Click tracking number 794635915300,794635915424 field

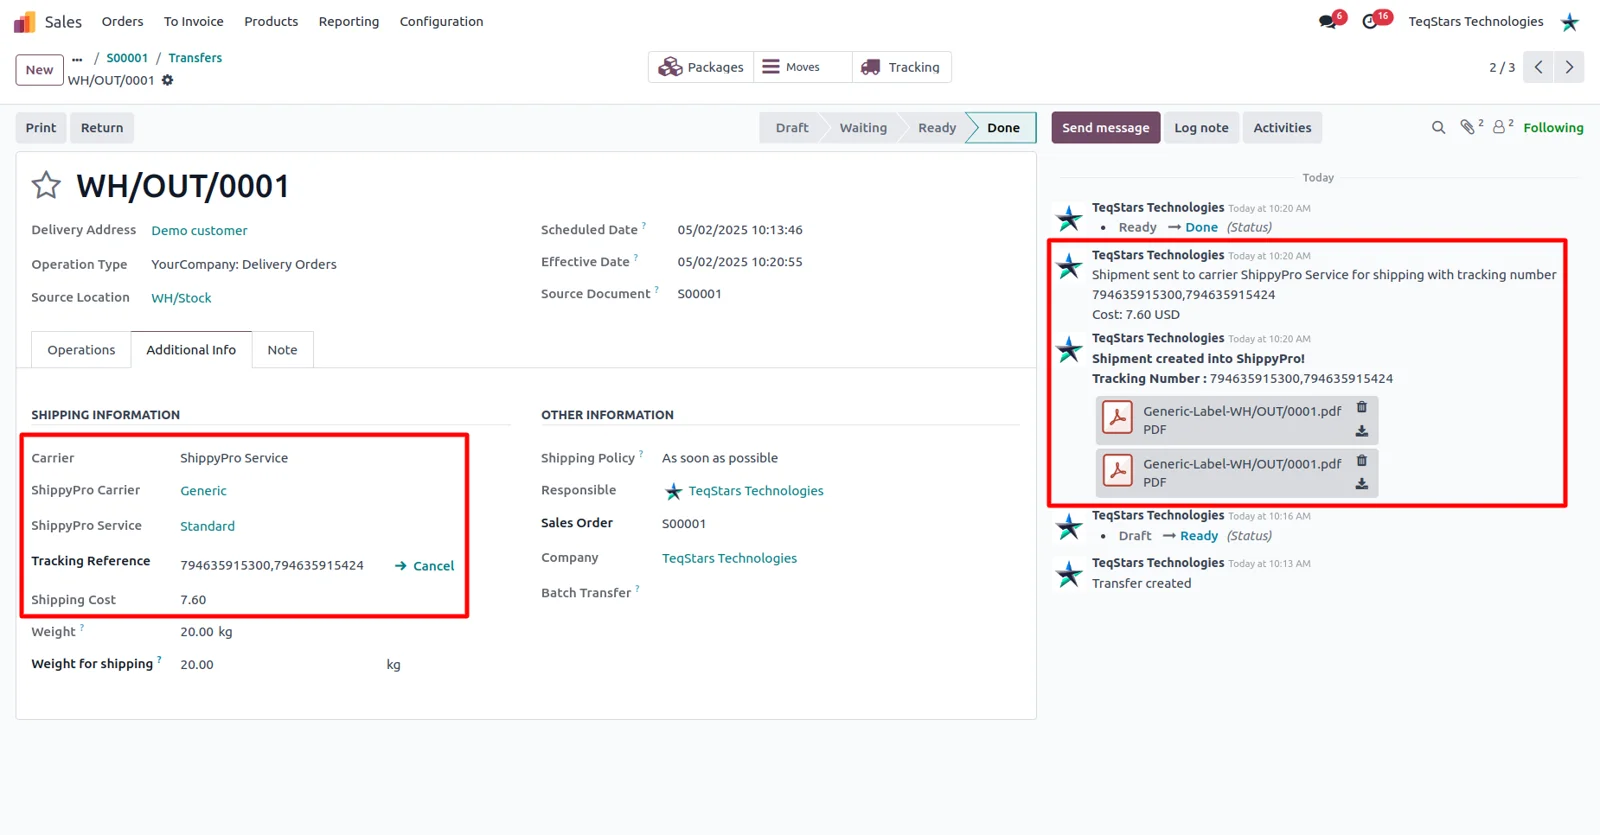tap(272, 565)
